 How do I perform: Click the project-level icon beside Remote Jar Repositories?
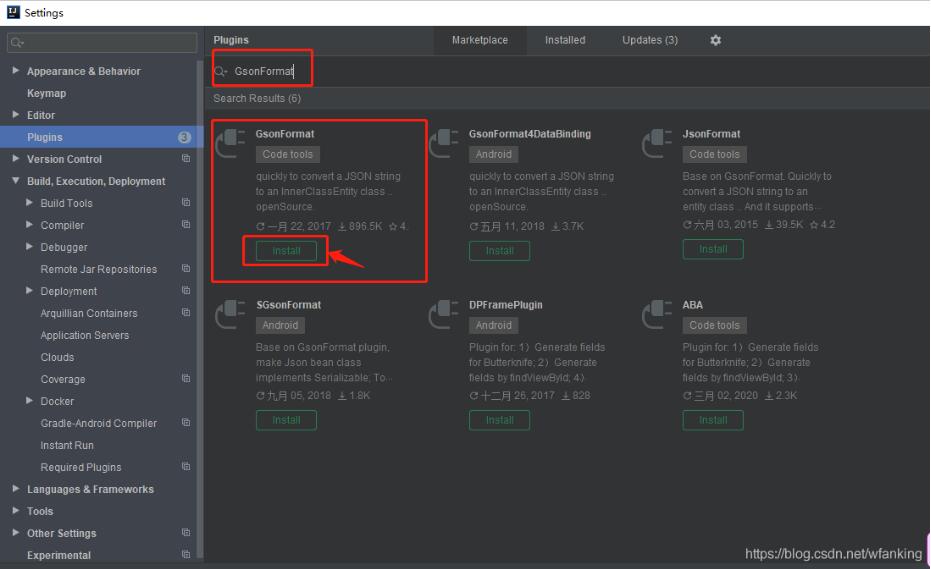[x=186, y=268]
